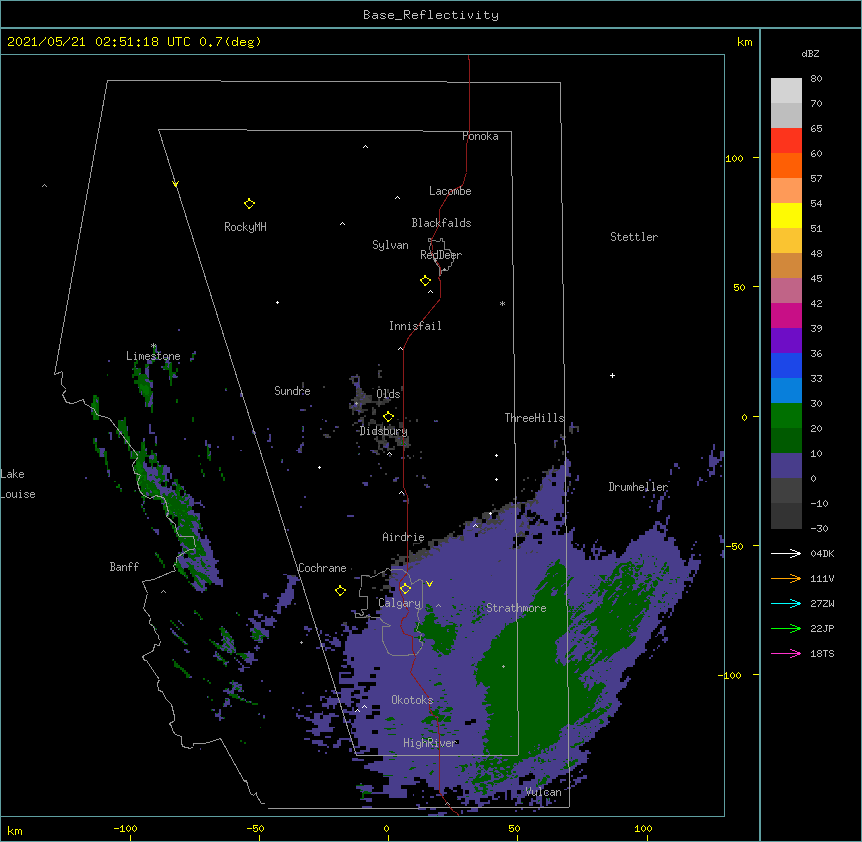Select the light blue 33-30 dBZ swatch
This screenshot has height=842, width=862.
click(786, 391)
